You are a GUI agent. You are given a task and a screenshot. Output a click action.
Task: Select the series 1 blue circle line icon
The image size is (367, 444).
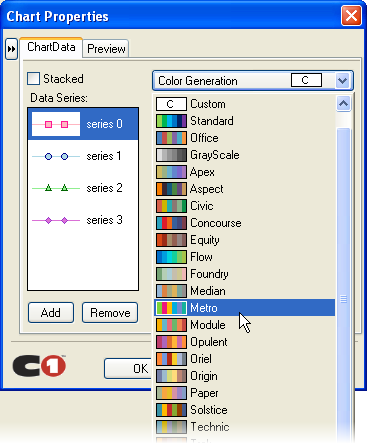click(x=56, y=156)
